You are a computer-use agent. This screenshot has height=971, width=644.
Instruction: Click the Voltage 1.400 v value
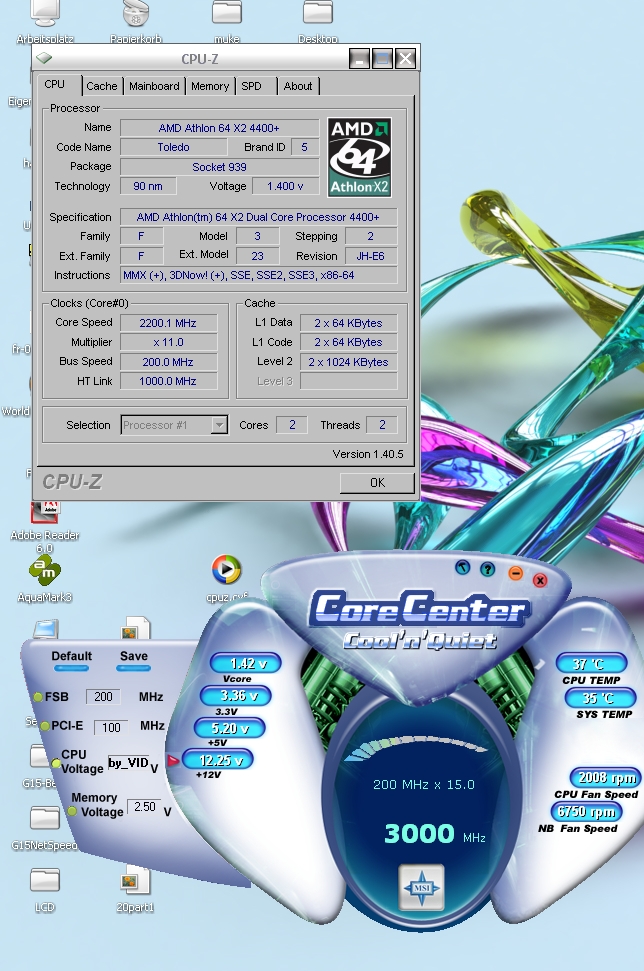click(x=285, y=186)
